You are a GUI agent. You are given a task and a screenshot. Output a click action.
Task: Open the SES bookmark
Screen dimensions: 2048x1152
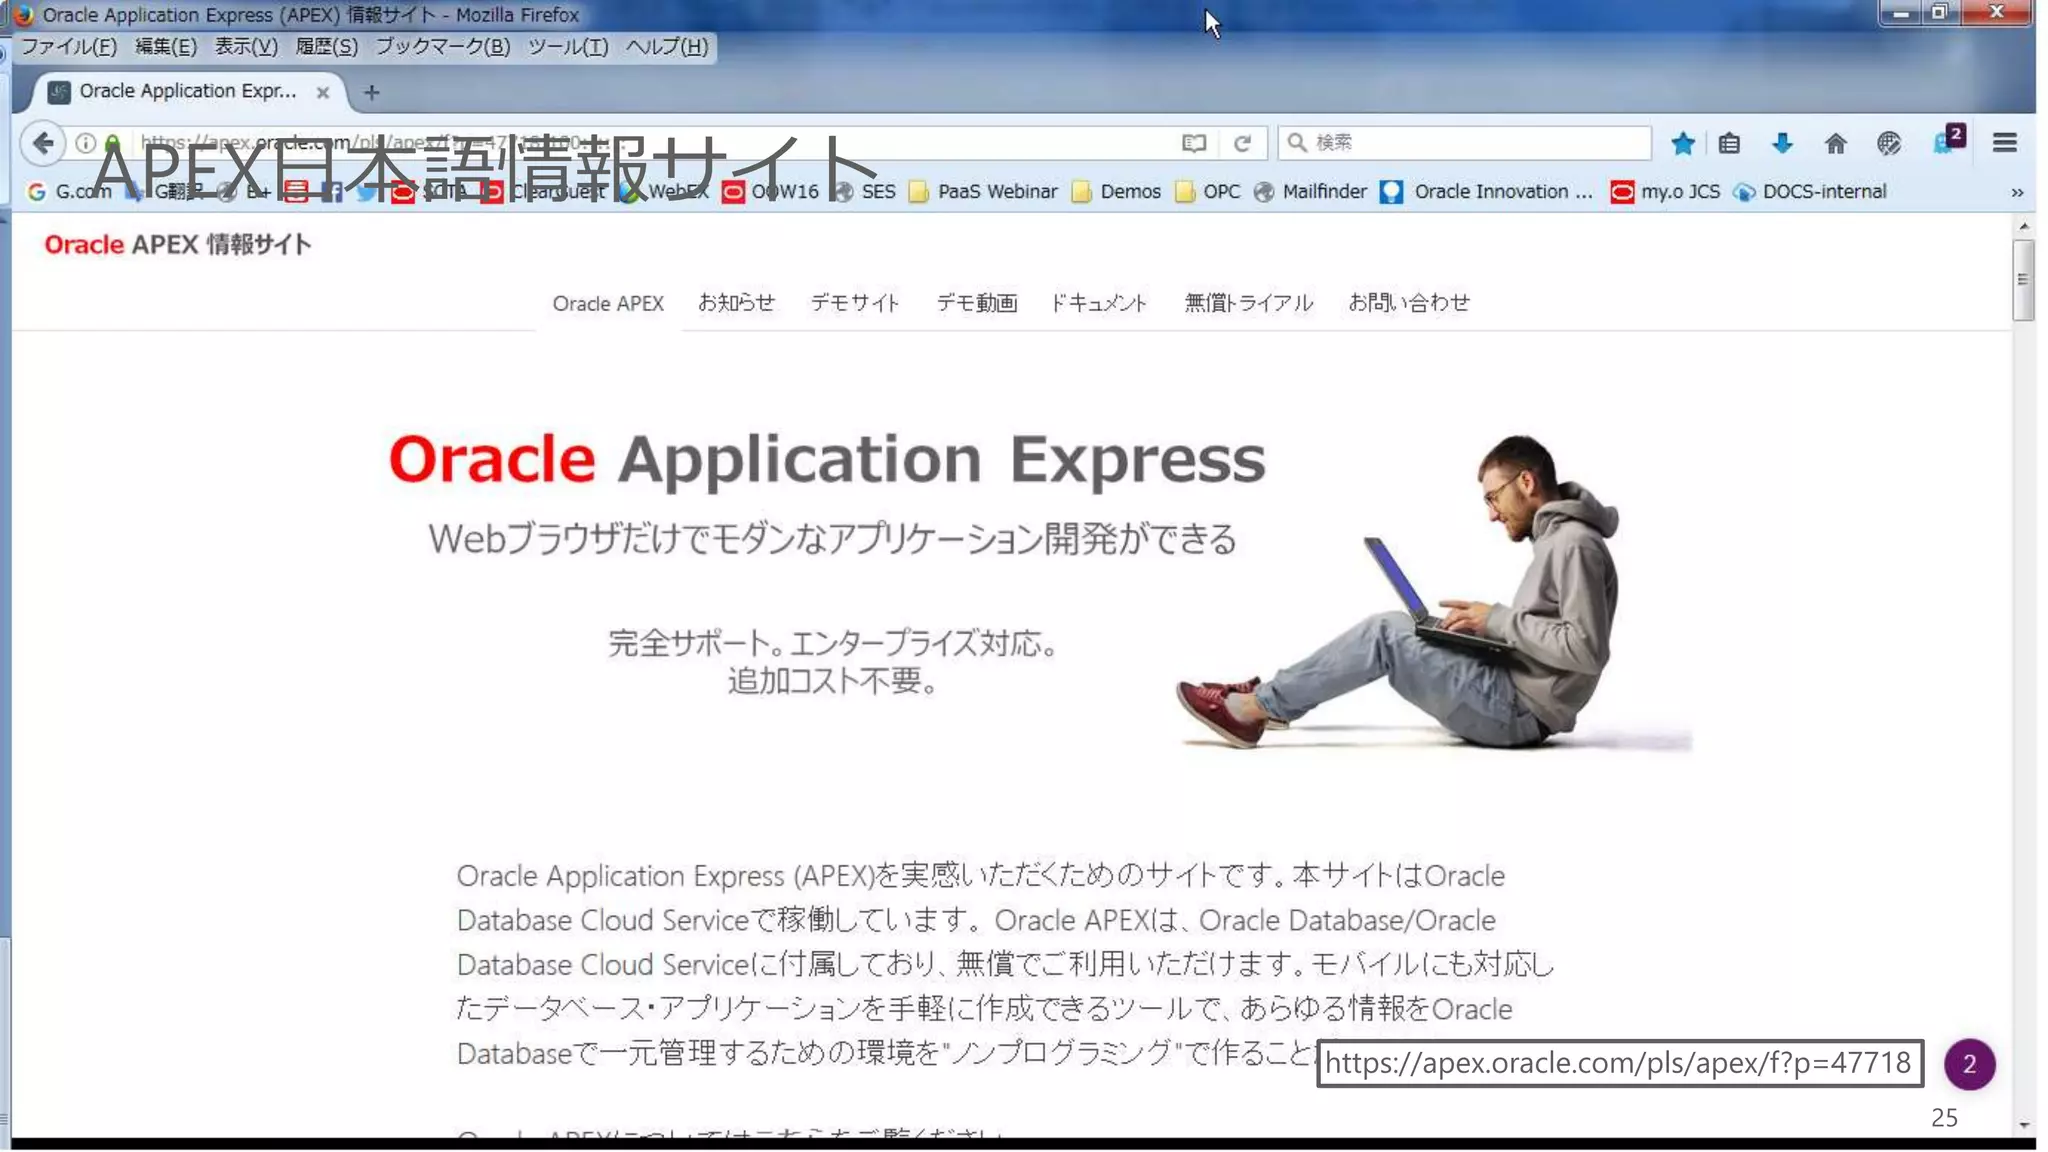(865, 191)
